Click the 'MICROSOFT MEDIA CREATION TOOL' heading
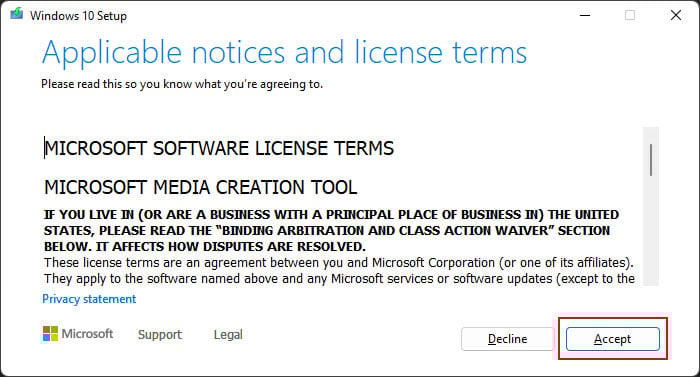700x377 pixels. pos(200,187)
